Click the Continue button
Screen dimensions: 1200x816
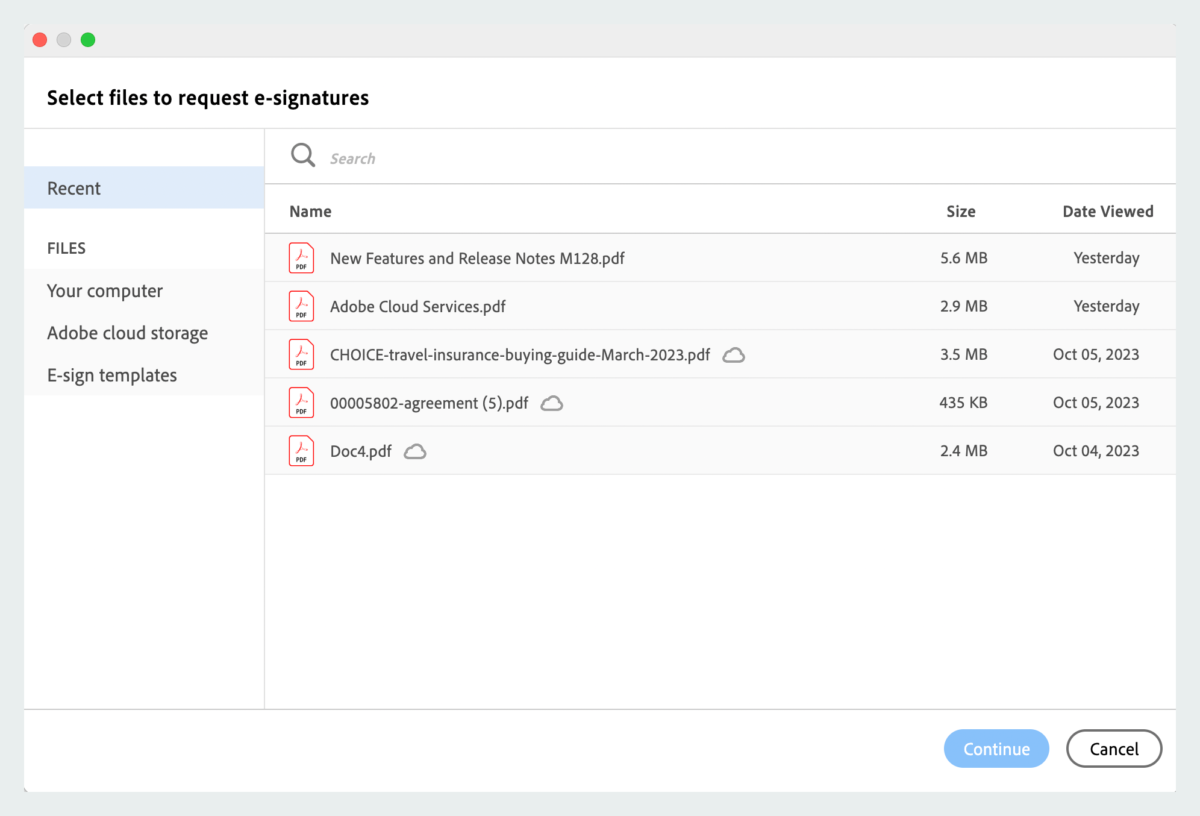tap(996, 749)
